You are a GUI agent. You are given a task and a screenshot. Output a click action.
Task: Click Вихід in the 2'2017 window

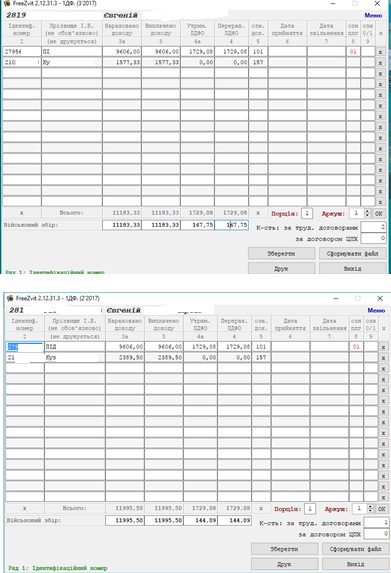(355, 563)
